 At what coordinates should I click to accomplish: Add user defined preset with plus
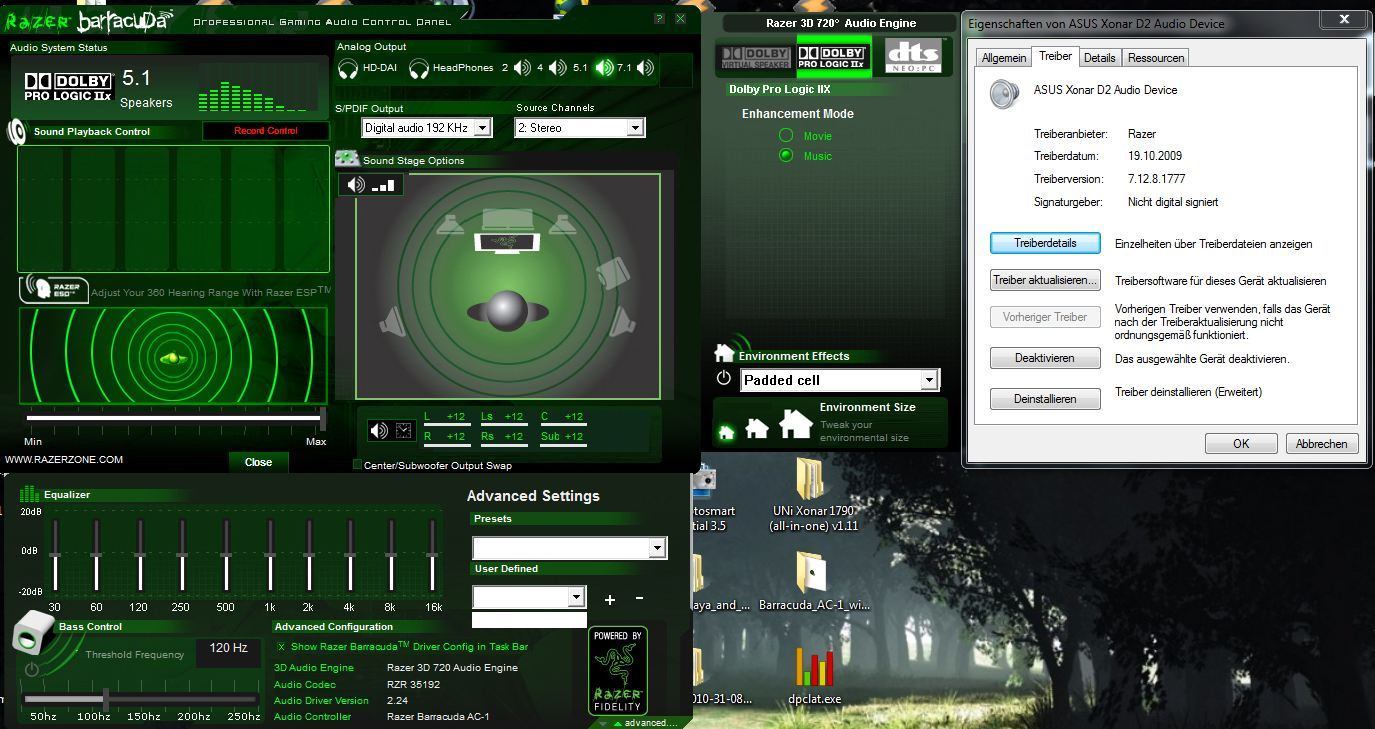point(610,599)
